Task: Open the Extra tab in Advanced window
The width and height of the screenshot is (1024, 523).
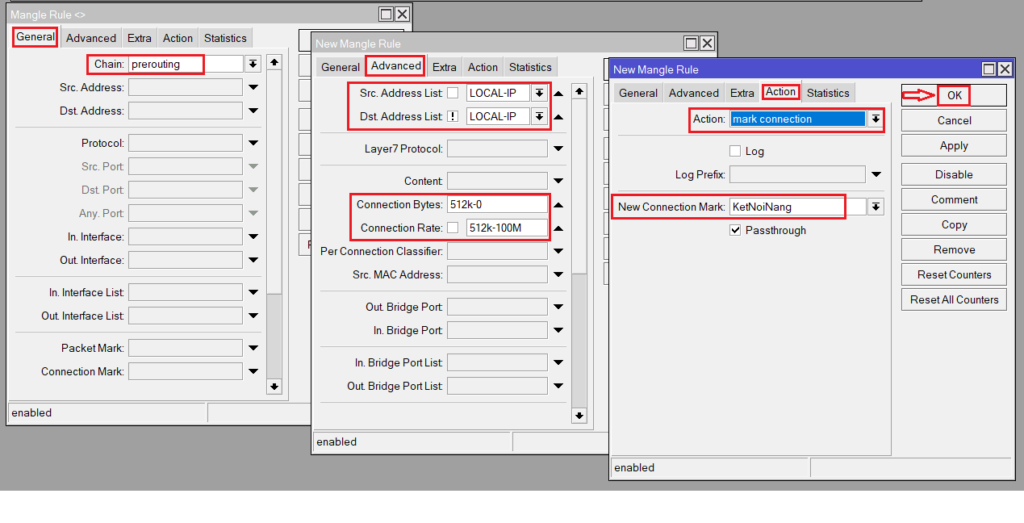Action: pos(444,67)
